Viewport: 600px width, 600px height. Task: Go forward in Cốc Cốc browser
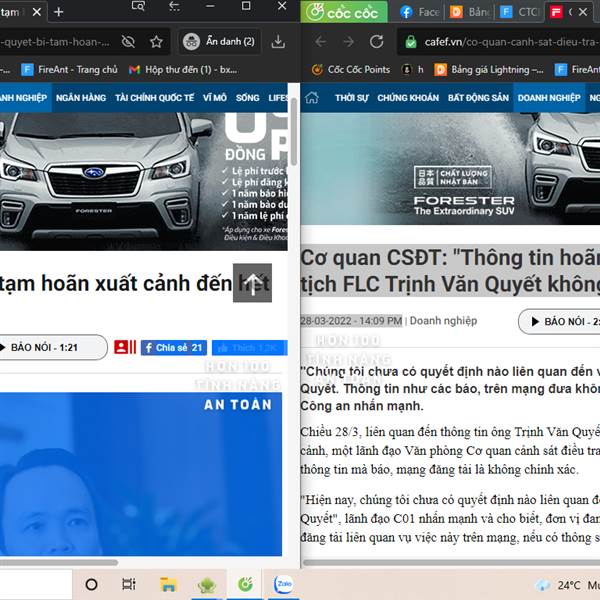click(x=349, y=41)
